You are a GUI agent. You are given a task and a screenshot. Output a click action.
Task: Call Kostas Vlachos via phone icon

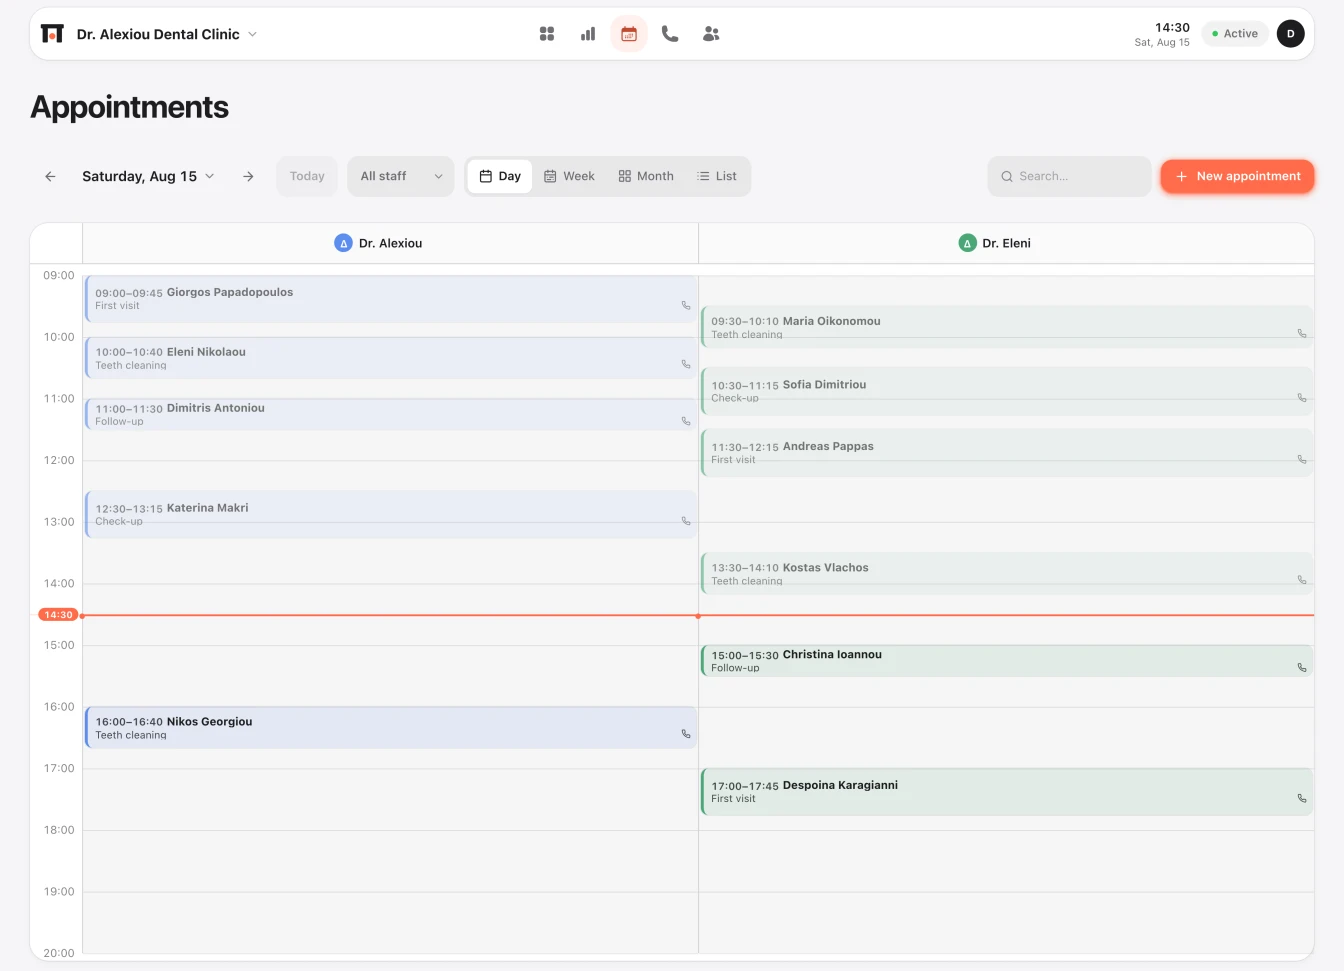(x=1302, y=580)
